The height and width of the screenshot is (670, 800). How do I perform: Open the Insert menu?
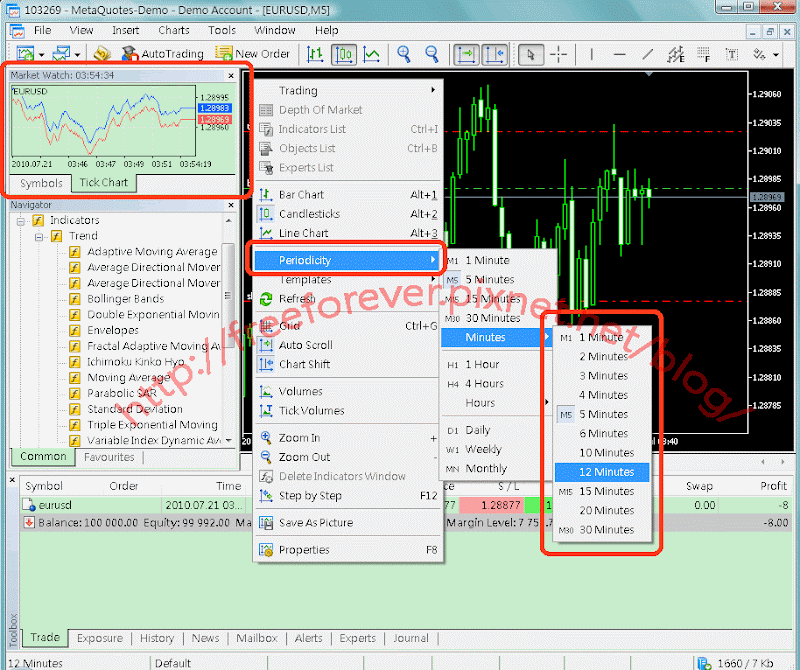126,30
